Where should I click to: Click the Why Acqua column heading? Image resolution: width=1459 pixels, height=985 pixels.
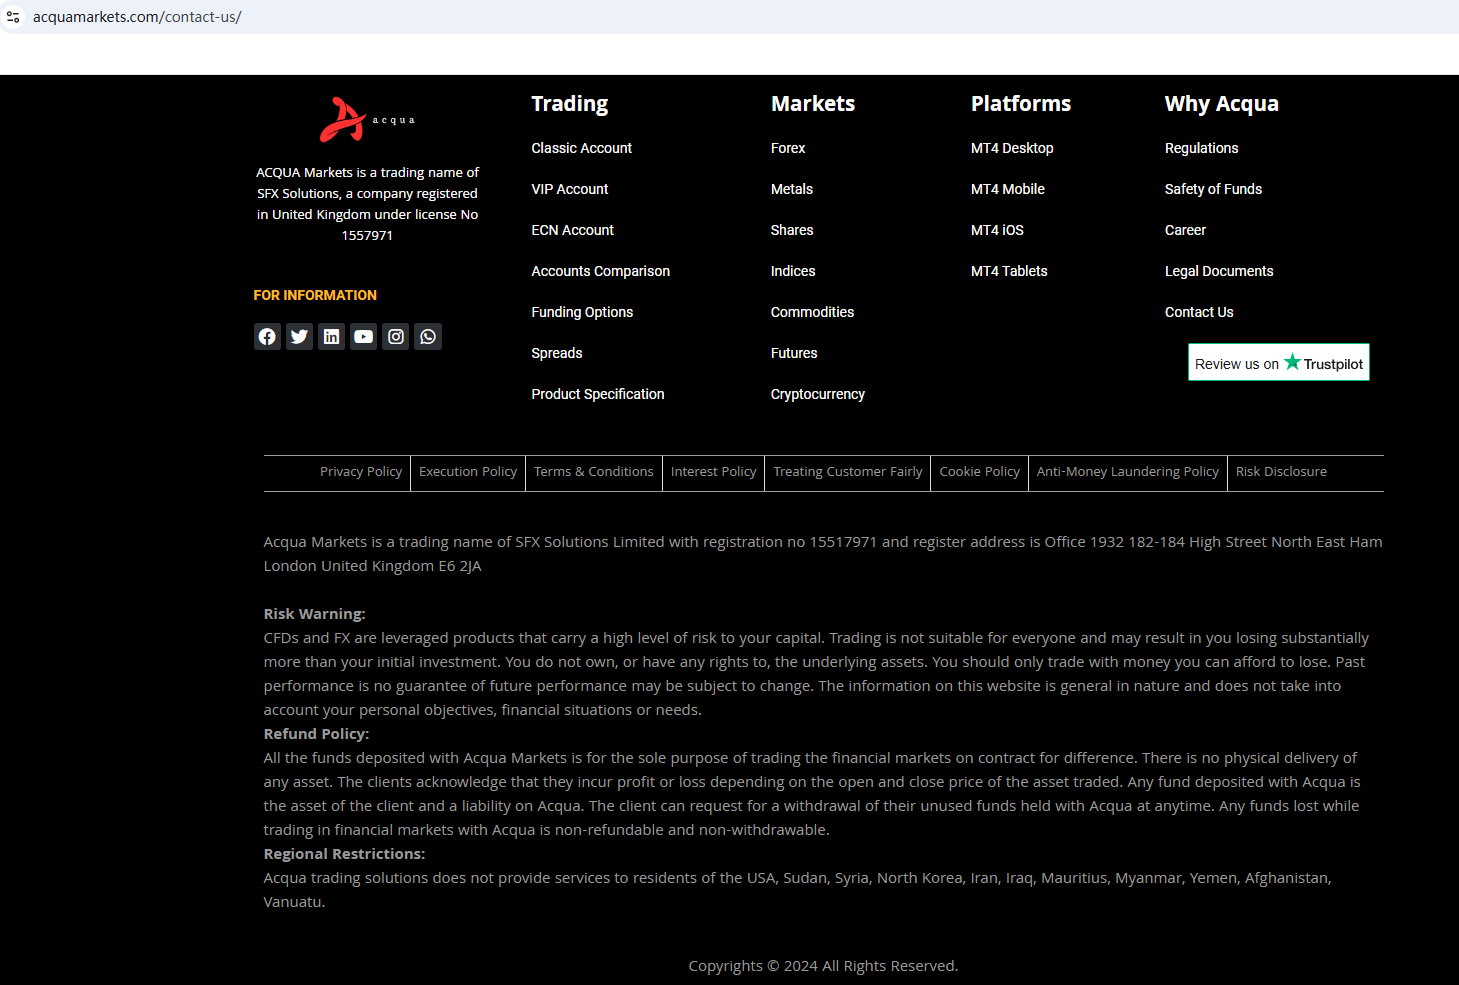tap(1222, 104)
